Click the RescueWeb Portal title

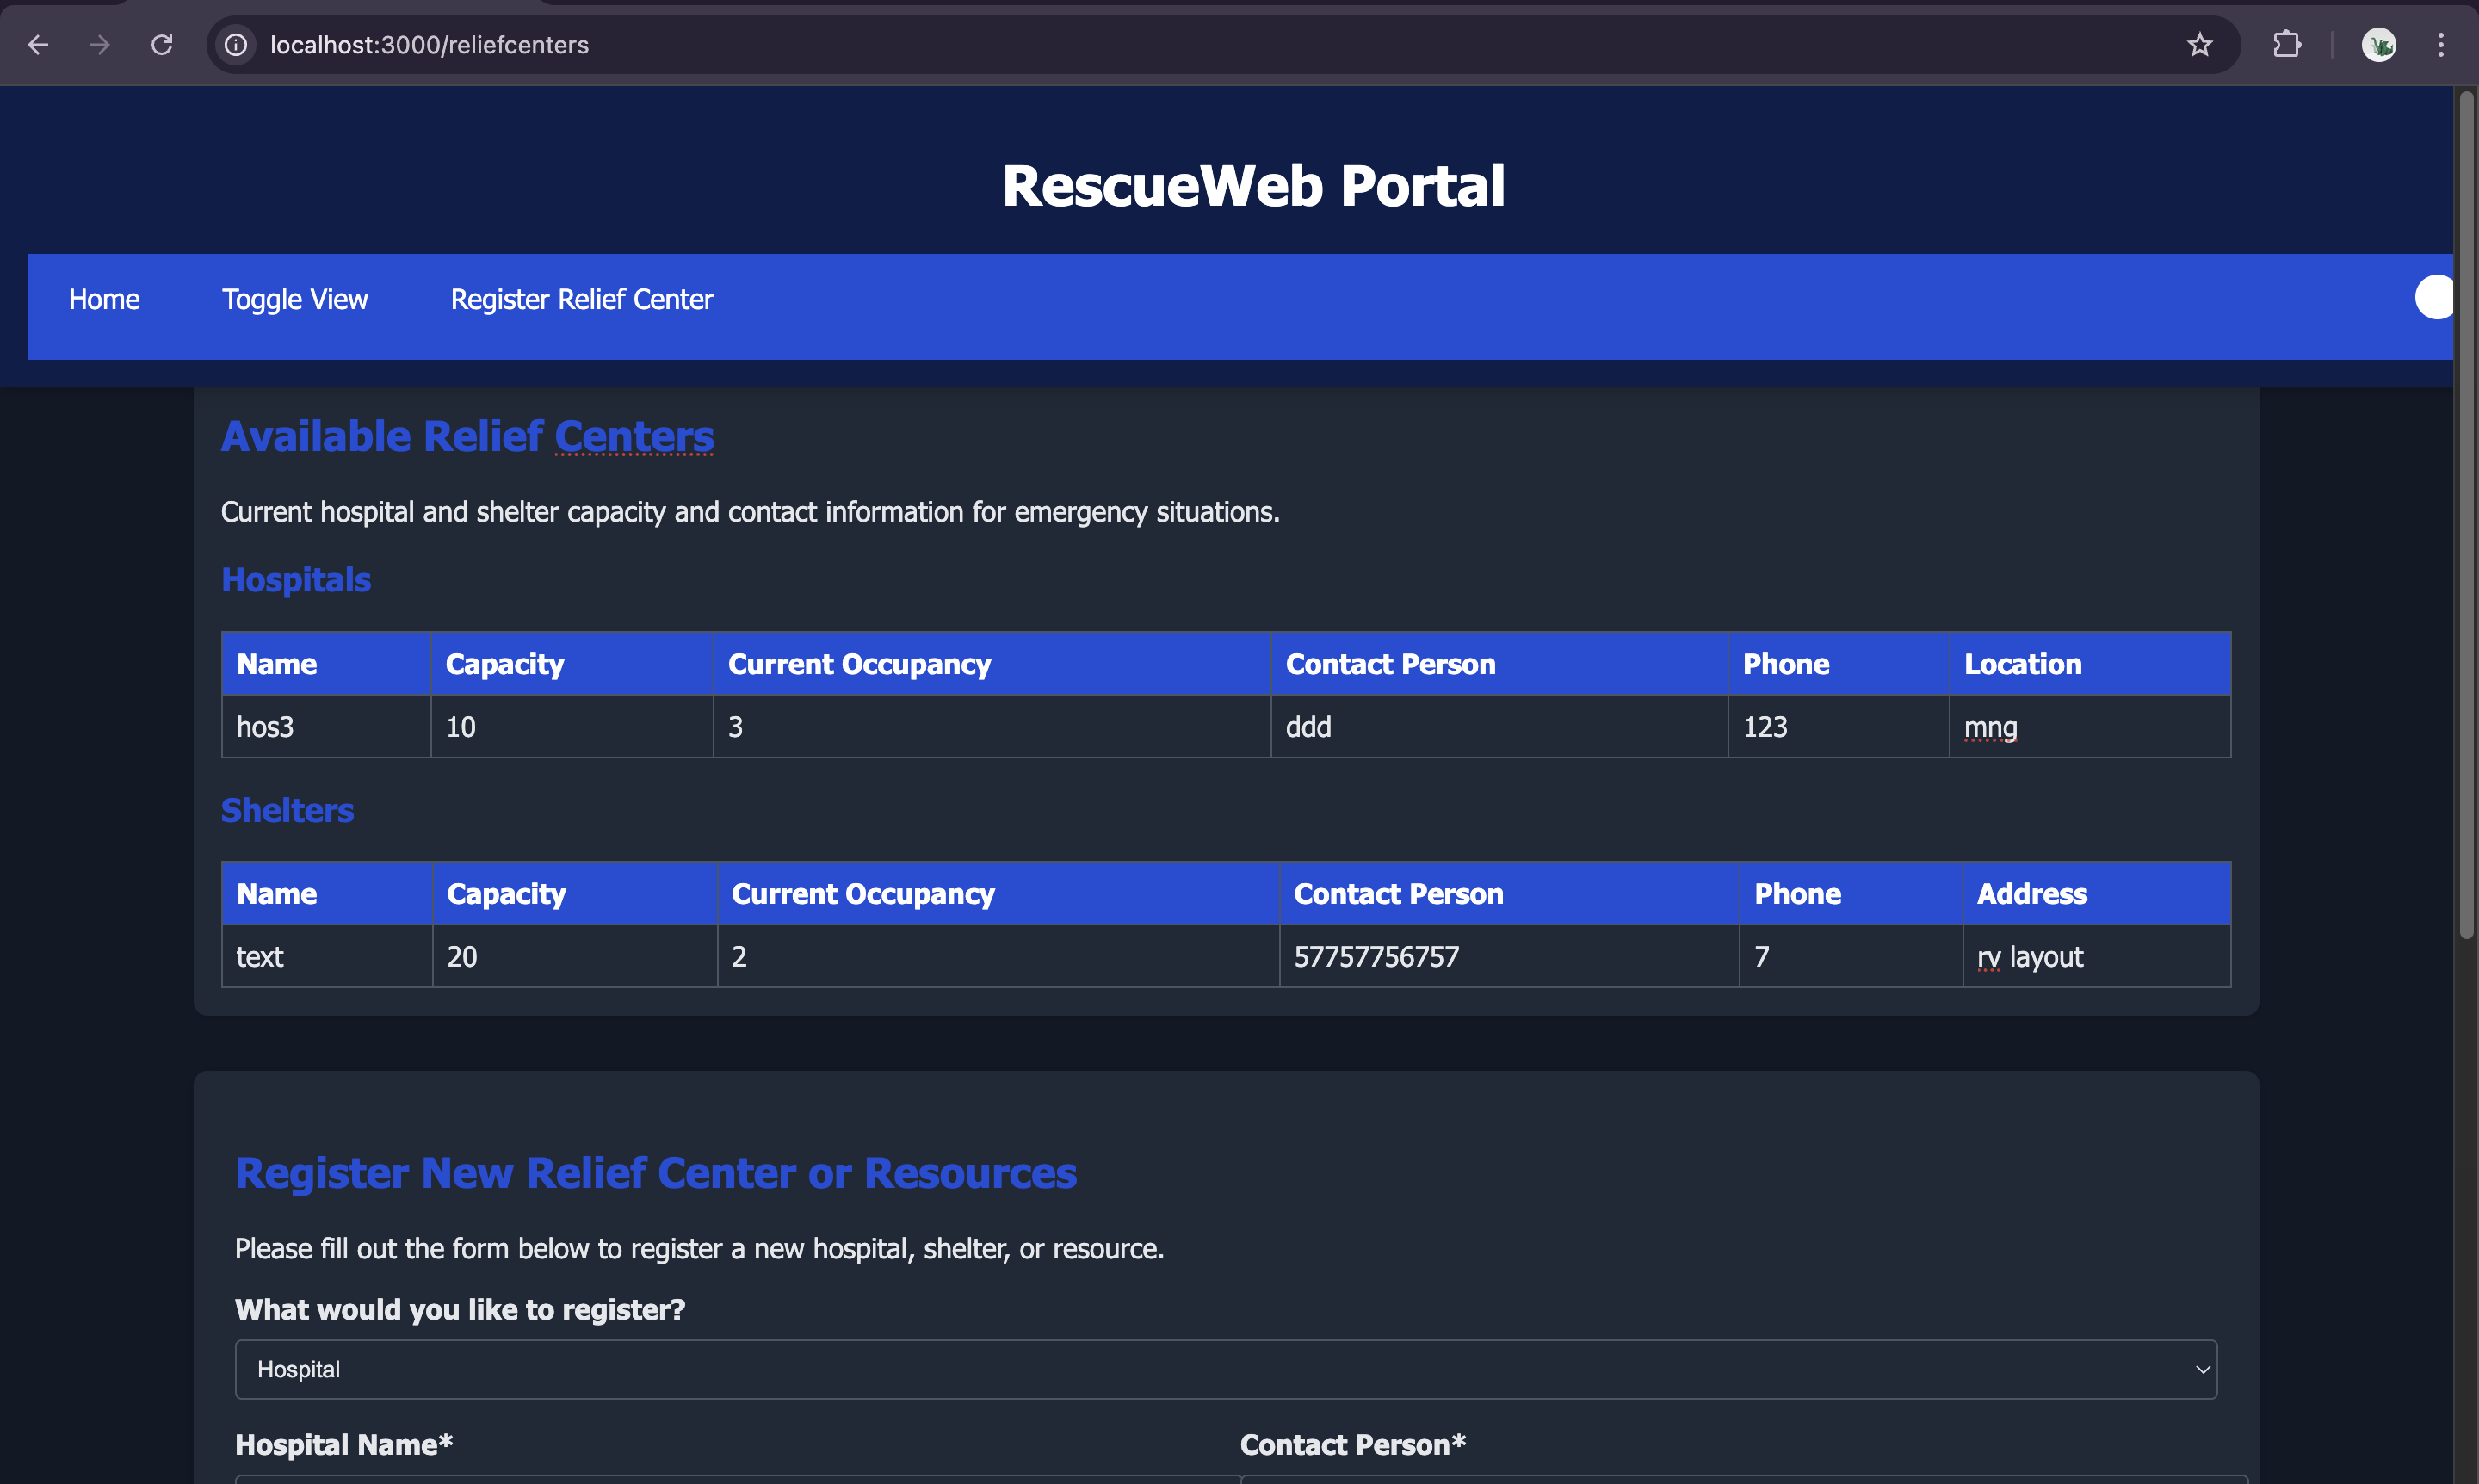click(x=1253, y=186)
